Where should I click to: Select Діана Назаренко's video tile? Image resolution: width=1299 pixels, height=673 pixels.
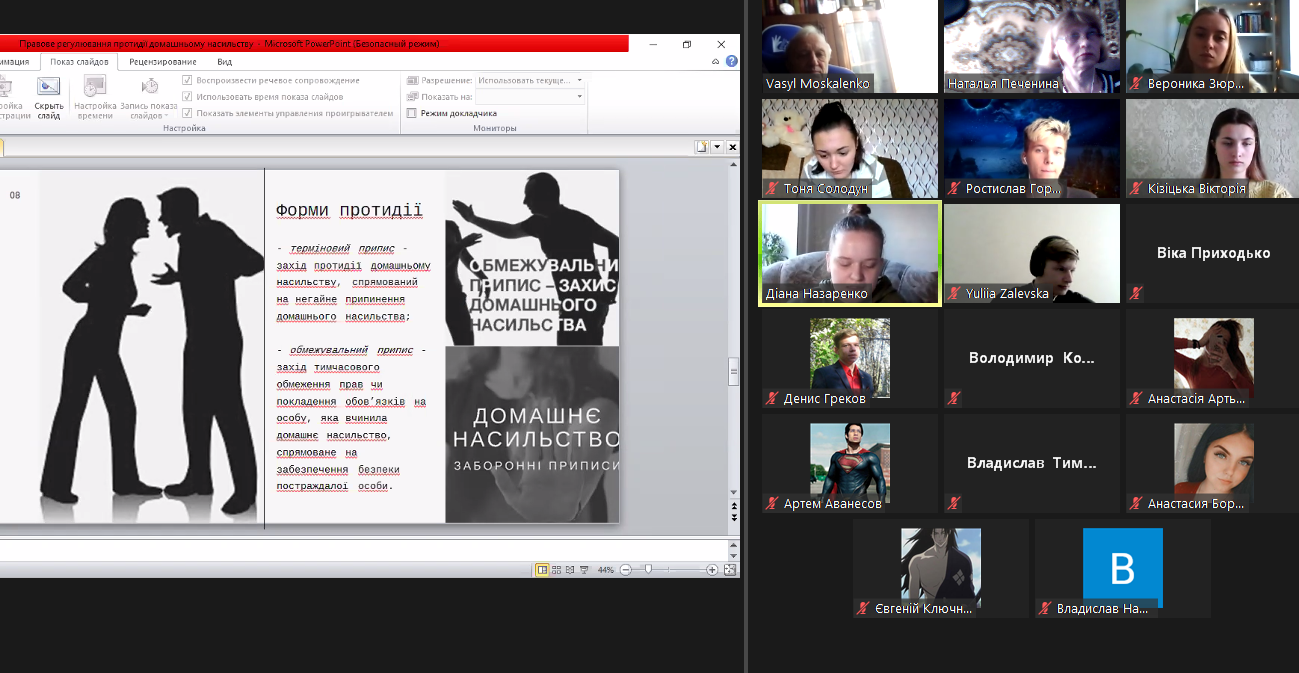click(x=849, y=253)
